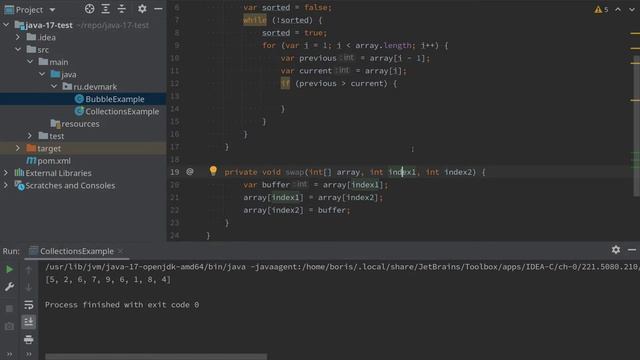Select opened file via locate target icon
The height and width of the screenshot is (360, 640).
coord(89,9)
